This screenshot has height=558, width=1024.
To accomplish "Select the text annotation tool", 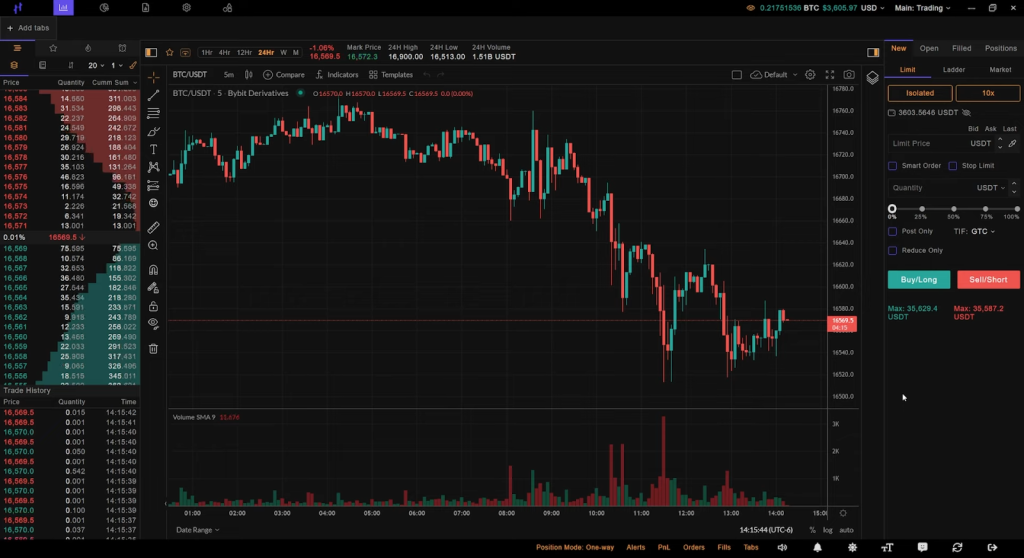I will coord(153,150).
